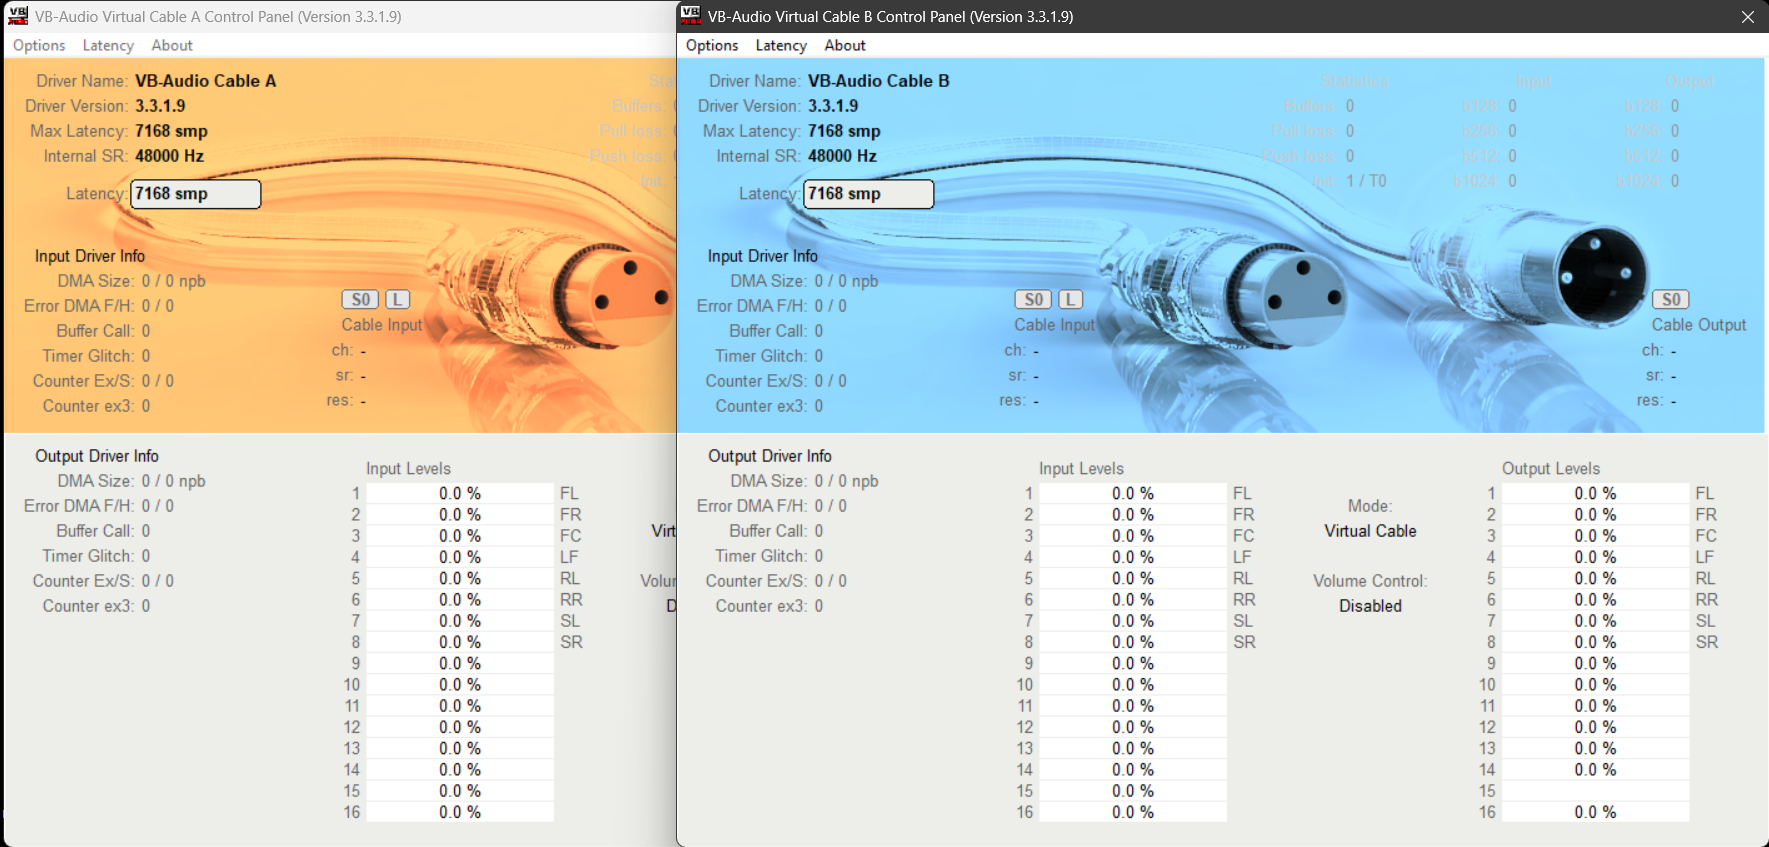The width and height of the screenshot is (1769, 847).
Task: Click 'Cable Input' label in Cable B window
Action: (1055, 325)
